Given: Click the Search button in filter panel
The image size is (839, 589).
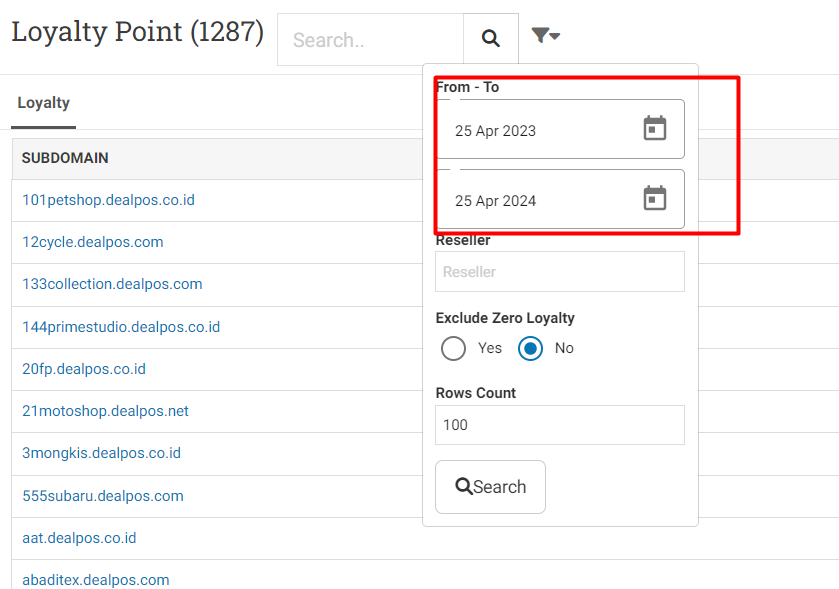Looking at the screenshot, I should (x=491, y=487).
